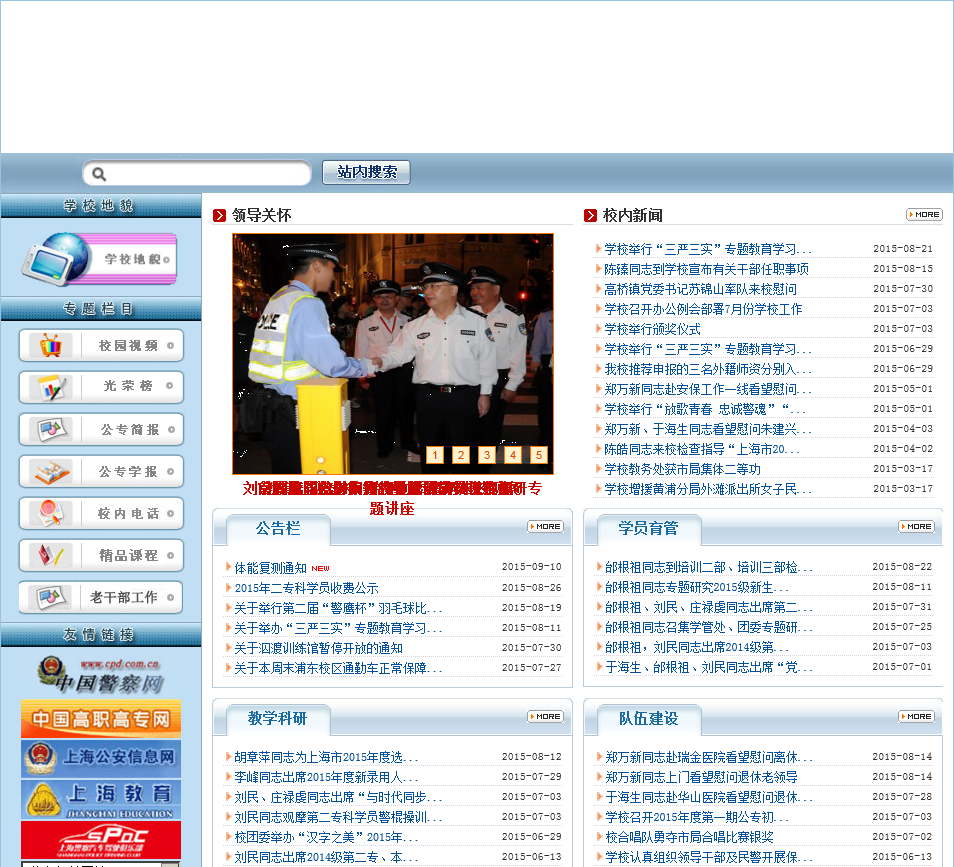Viewport: 954px width, 867px height.
Task: Click MORE button in 学员育管 panel
Action: [916, 527]
